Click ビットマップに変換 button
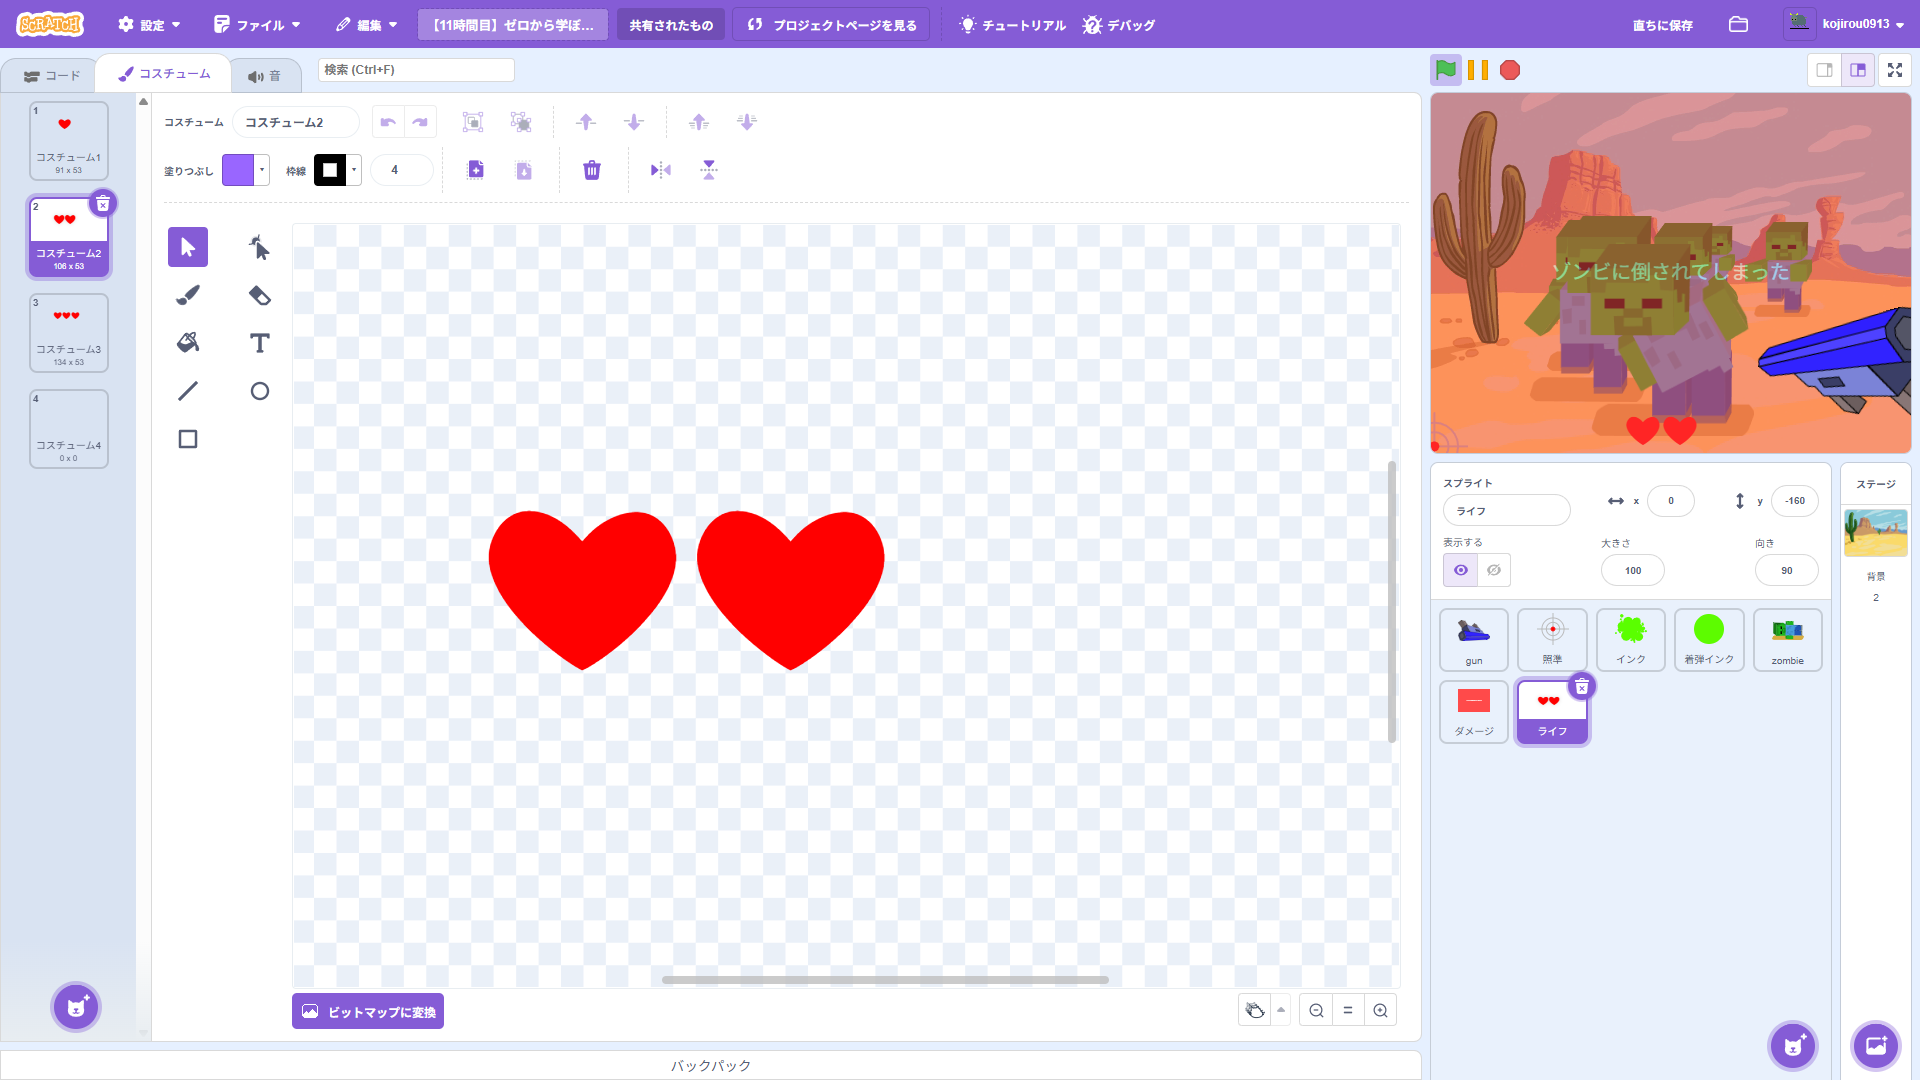 pos(368,1011)
